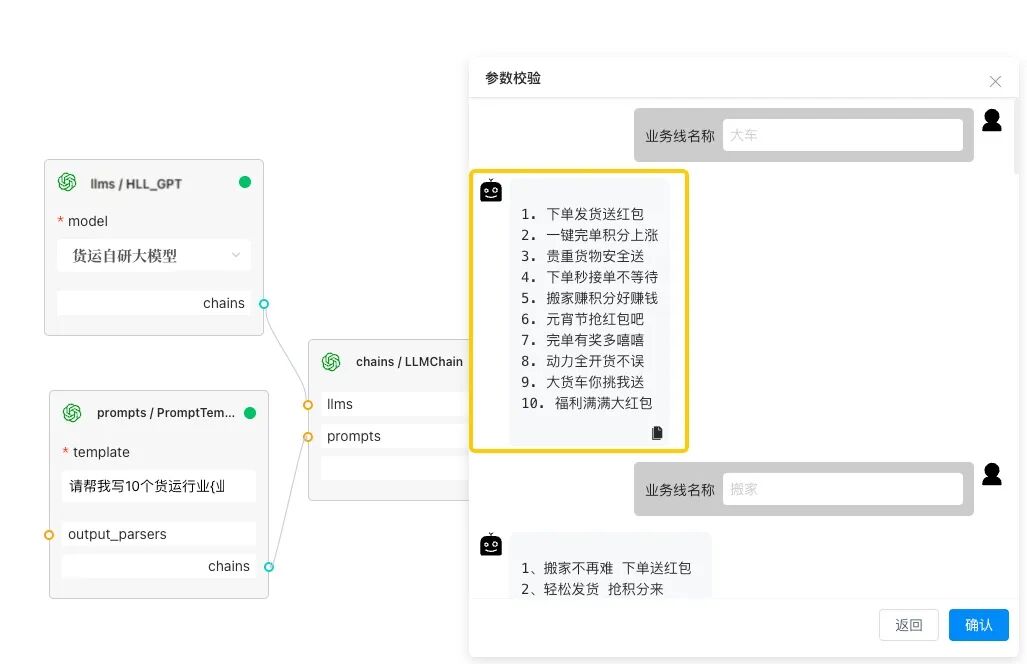
Task: Click the logo icon on the prompts / PromptTem... node
Action: (72, 413)
